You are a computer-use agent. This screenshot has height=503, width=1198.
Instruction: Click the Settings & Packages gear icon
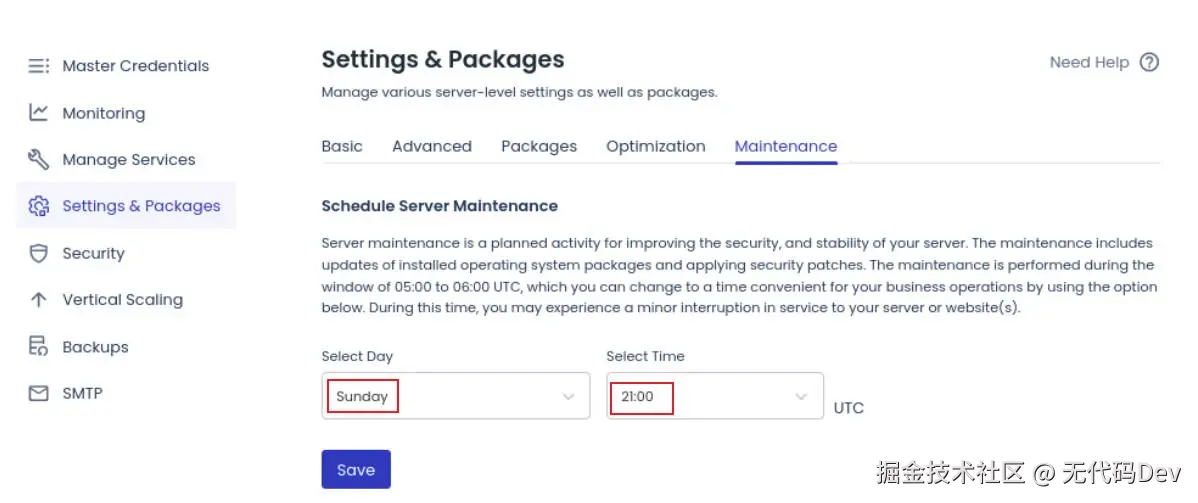(x=38, y=206)
